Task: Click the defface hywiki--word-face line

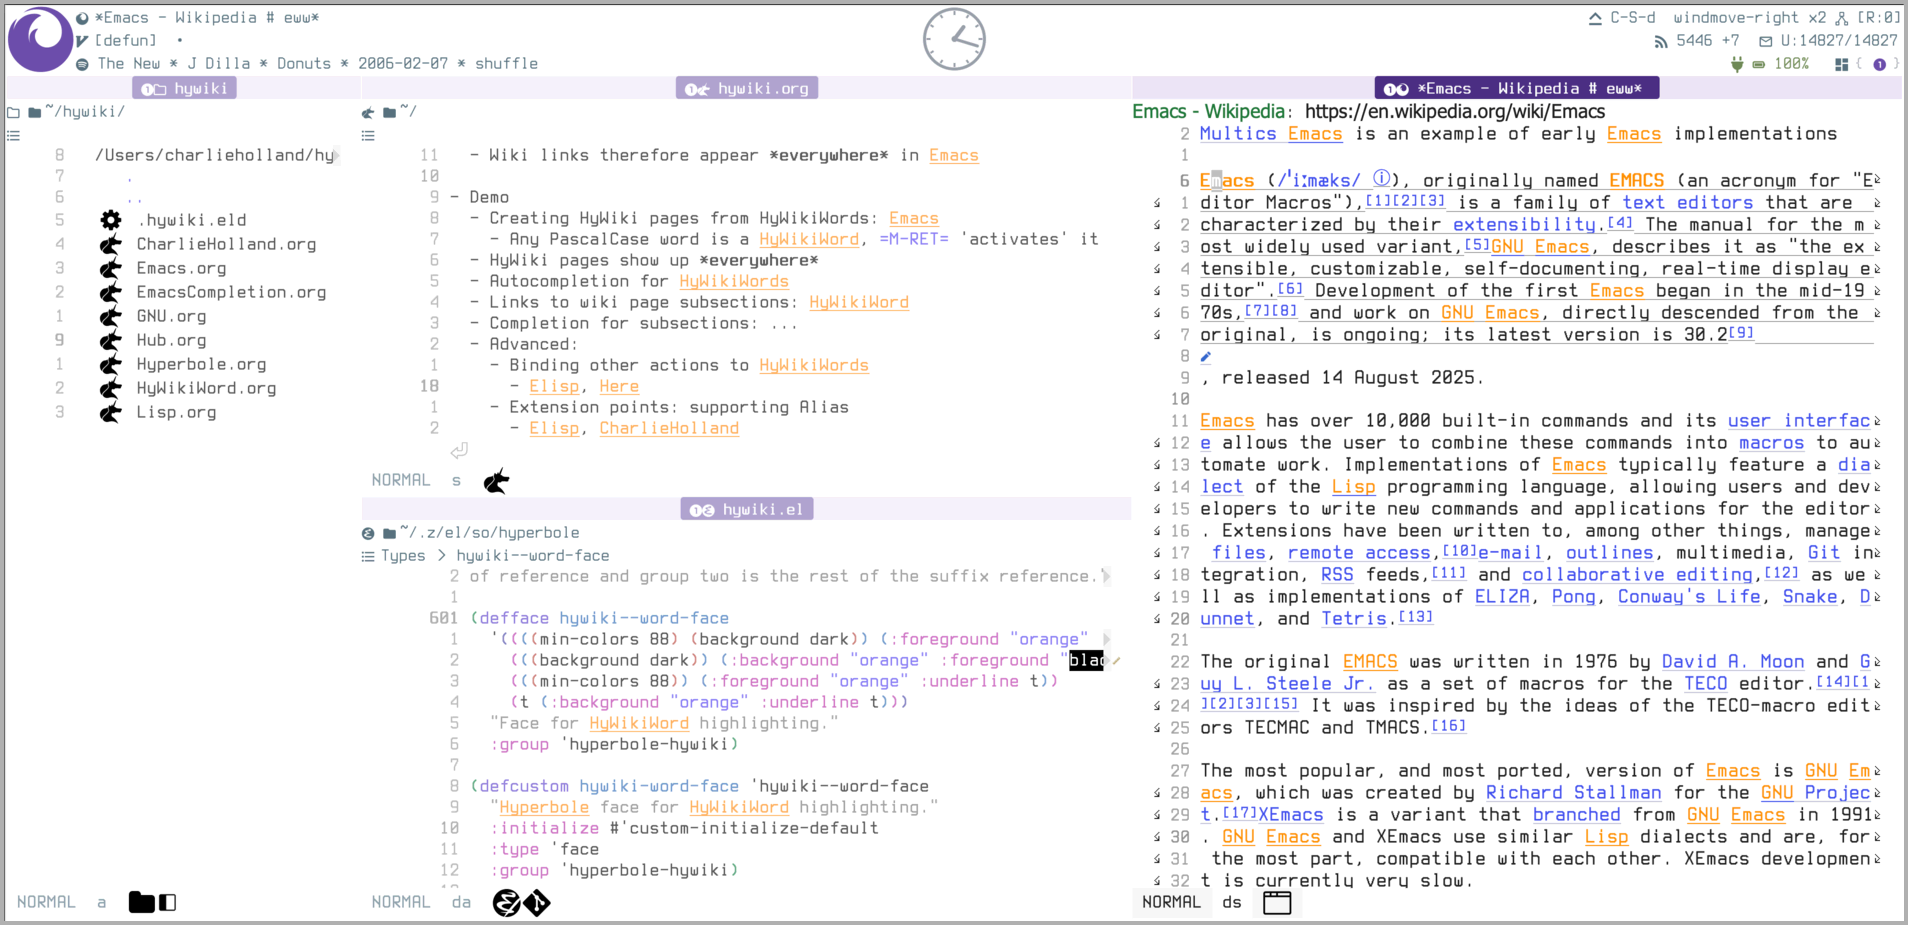Action: click(599, 618)
